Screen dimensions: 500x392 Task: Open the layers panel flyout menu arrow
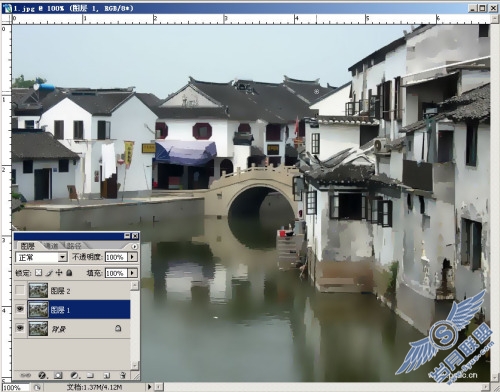[x=134, y=247]
